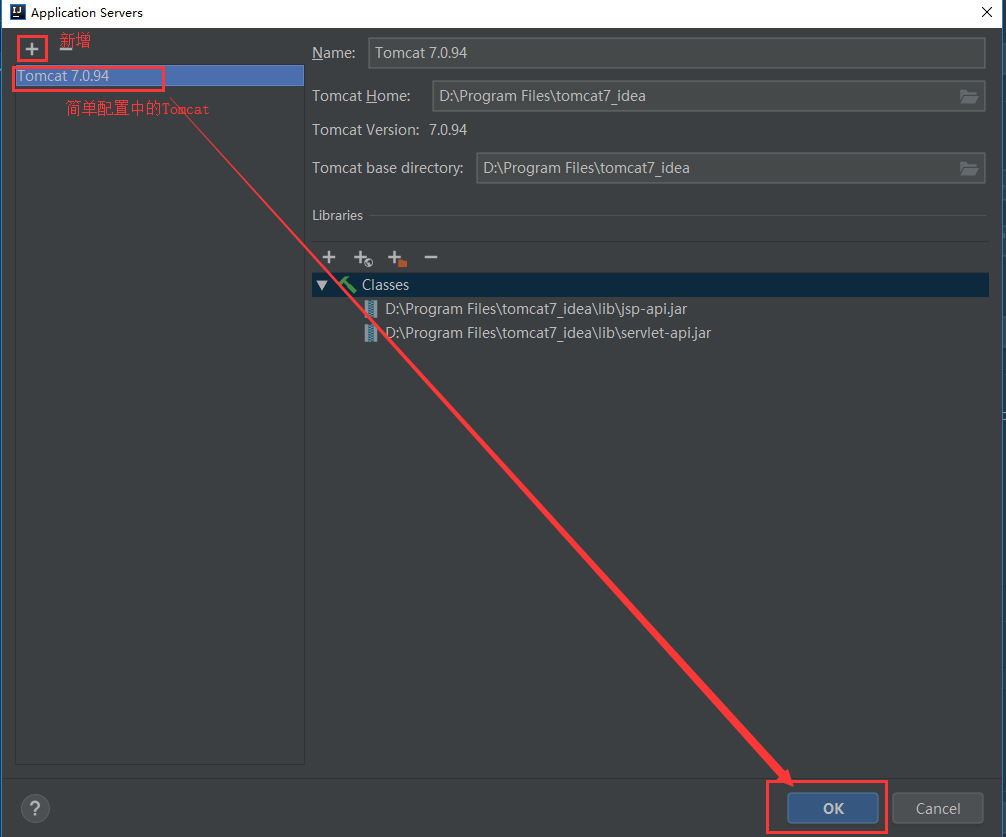The width and height of the screenshot is (1006, 837).
Task: Select Tomcat 7.0.94 in server list
Action: [159, 76]
